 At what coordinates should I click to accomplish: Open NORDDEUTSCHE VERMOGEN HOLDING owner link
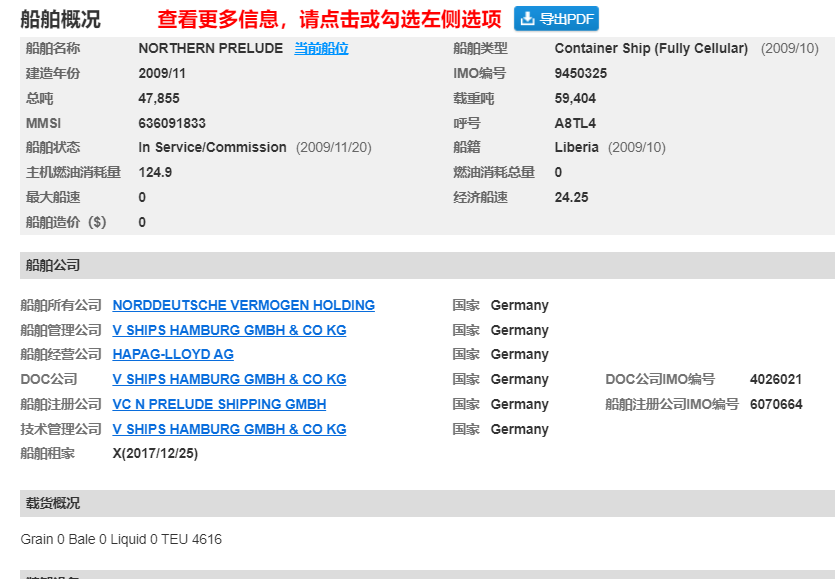(x=243, y=305)
